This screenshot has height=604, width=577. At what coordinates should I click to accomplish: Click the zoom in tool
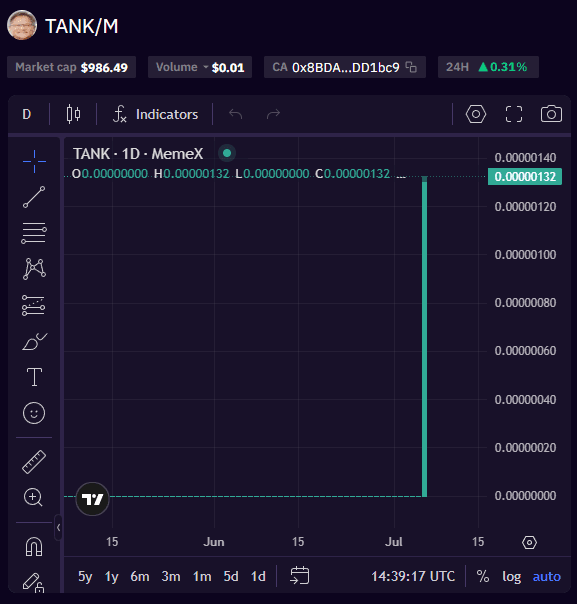pos(34,497)
